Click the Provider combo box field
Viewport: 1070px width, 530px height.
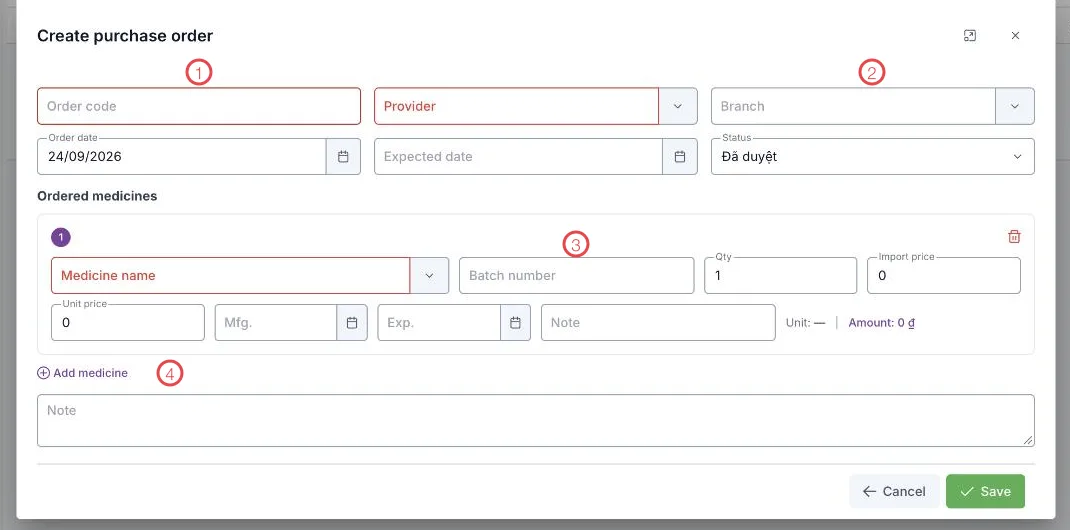(517, 106)
